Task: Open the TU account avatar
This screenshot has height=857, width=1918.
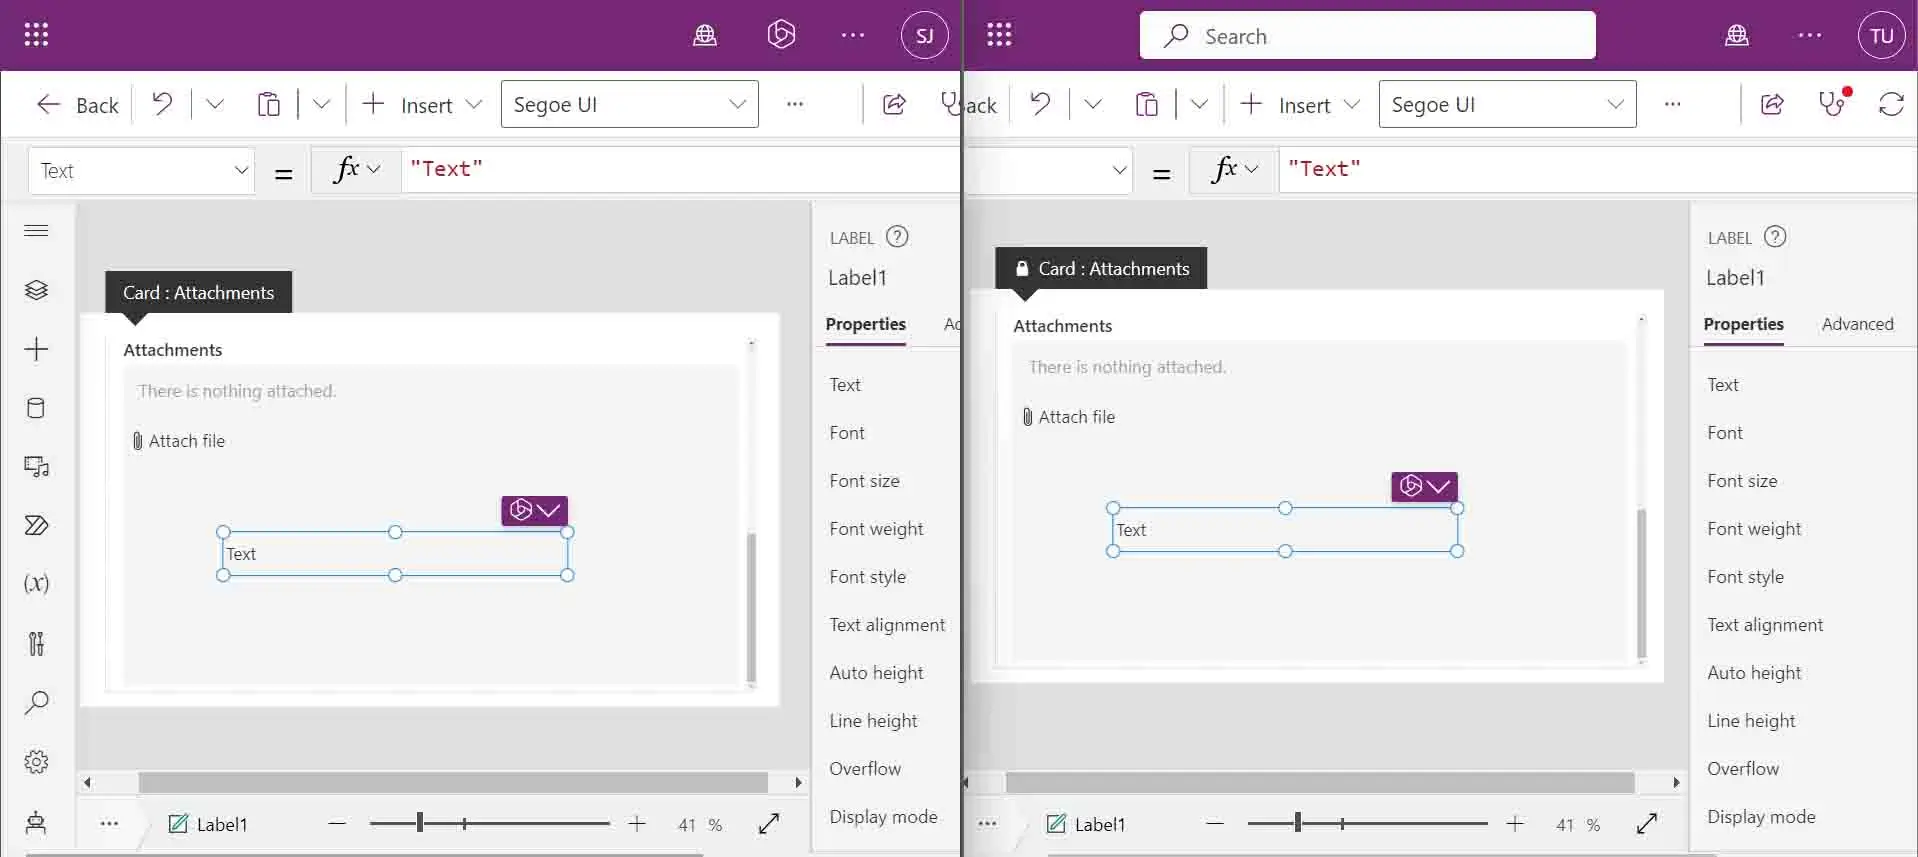Action: (x=1881, y=36)
